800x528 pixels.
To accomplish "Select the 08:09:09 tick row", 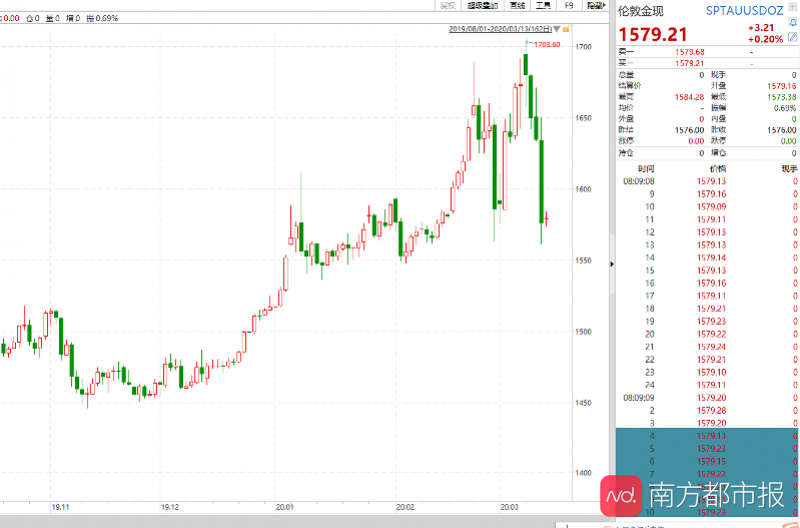I will [x=707, y=398].
